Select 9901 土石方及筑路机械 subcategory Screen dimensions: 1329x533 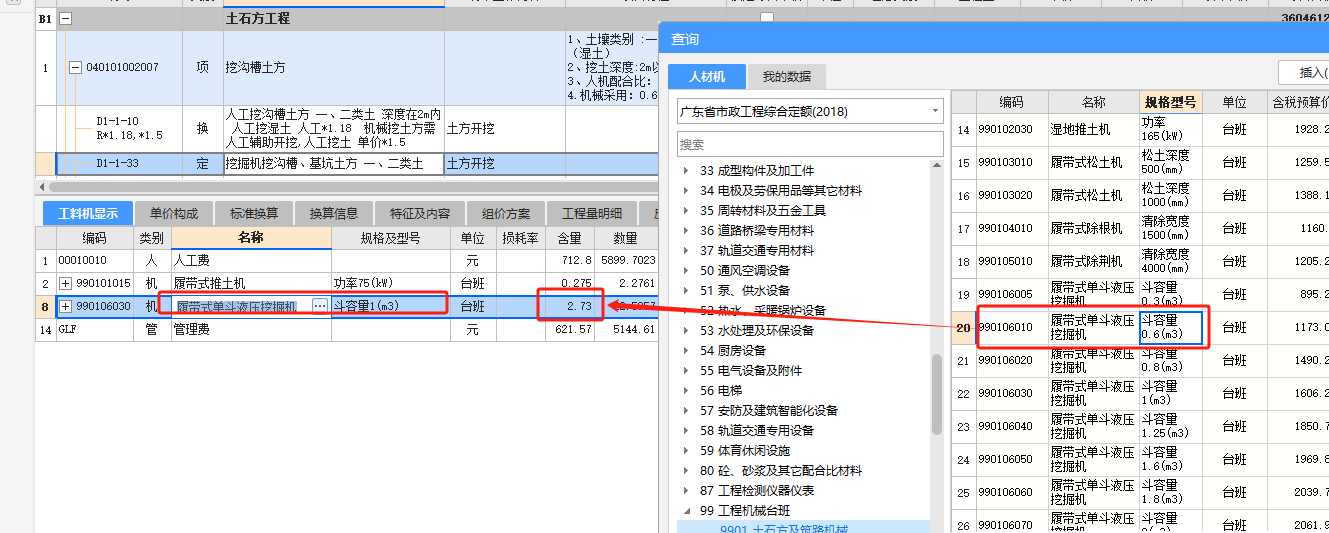tap(784, 529)
